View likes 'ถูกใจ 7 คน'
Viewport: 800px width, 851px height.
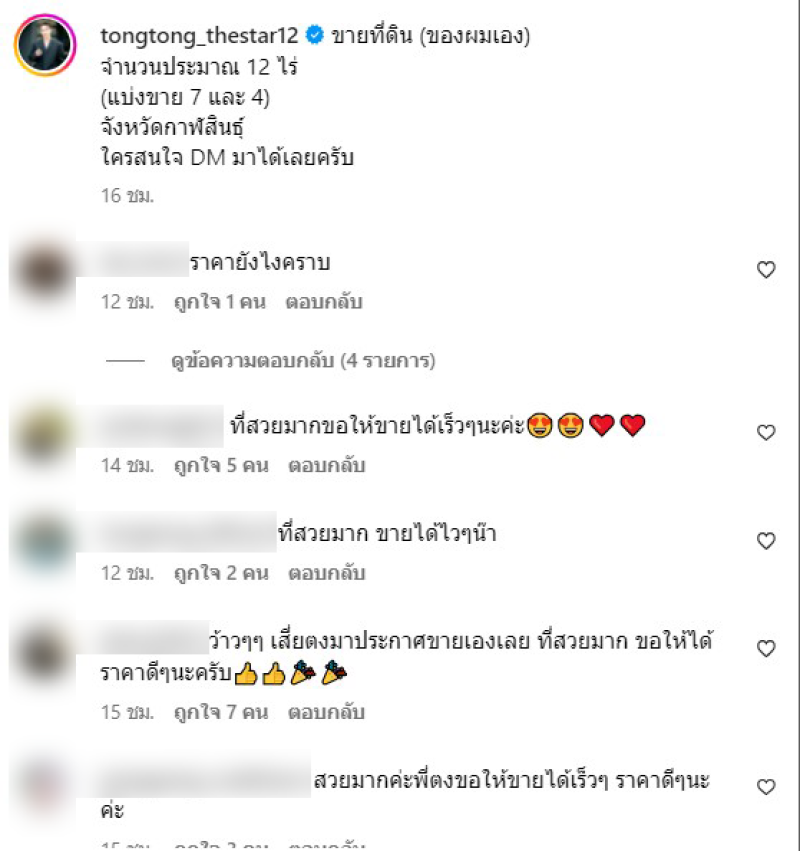(x=221, y=712)
